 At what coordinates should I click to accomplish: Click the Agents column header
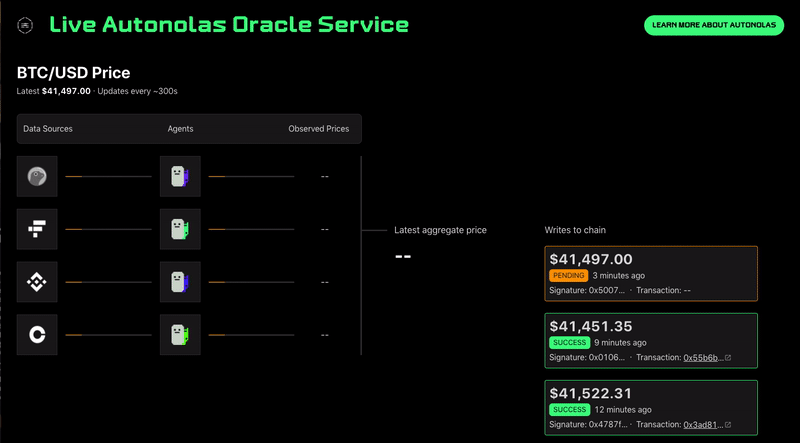(x=181, y=129)
